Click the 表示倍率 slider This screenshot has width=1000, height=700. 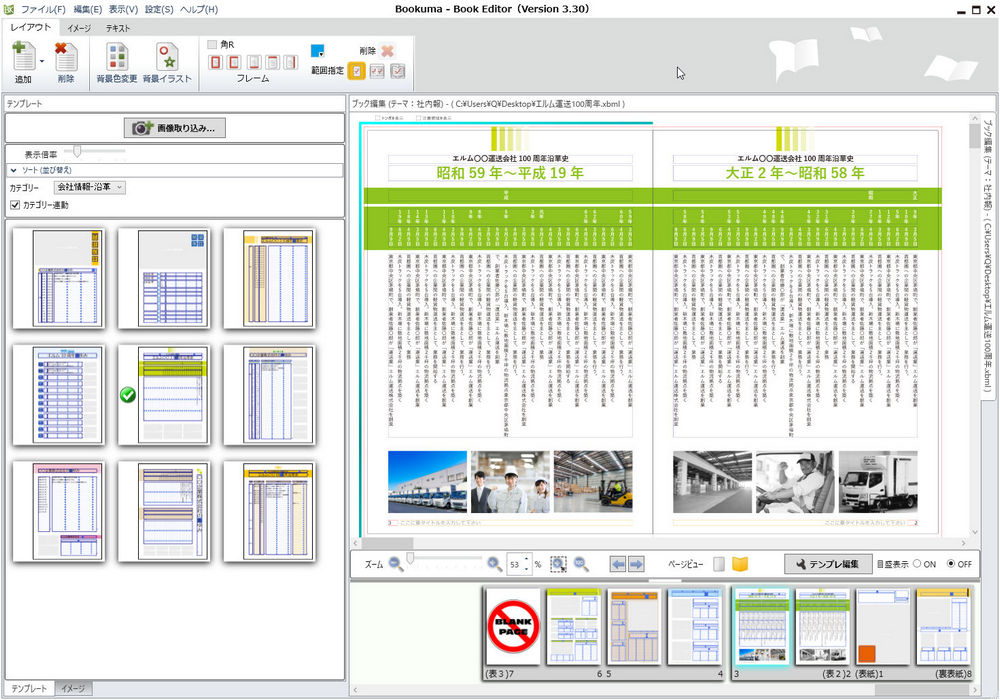coord(78,152)
